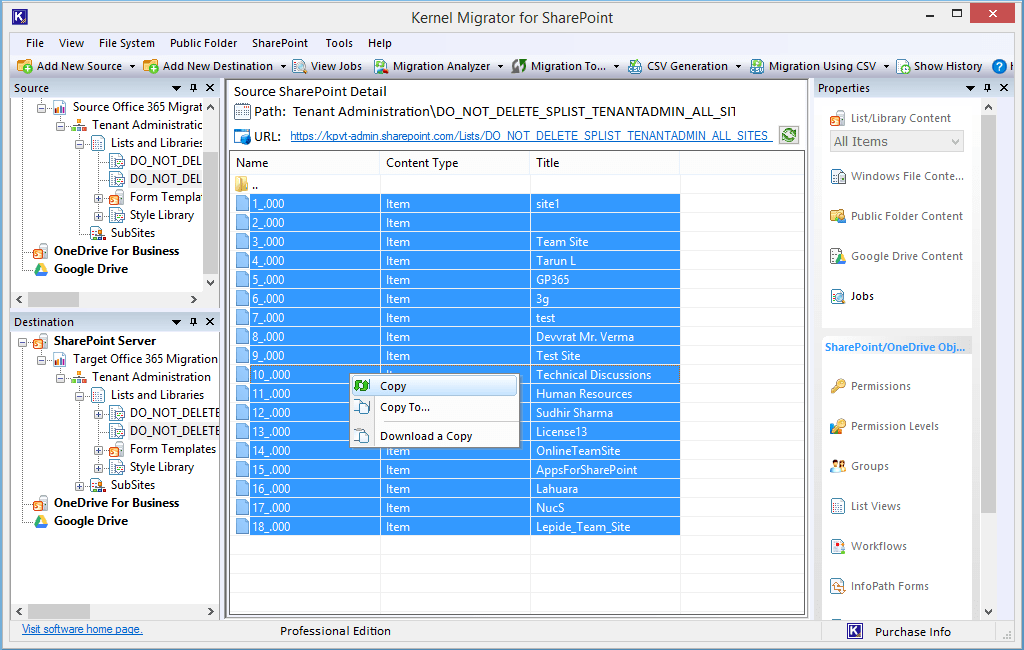Viewport: 1024px width, 650px height.
Task: Select Download a Copy context menu entry
Action: point(435,436)
